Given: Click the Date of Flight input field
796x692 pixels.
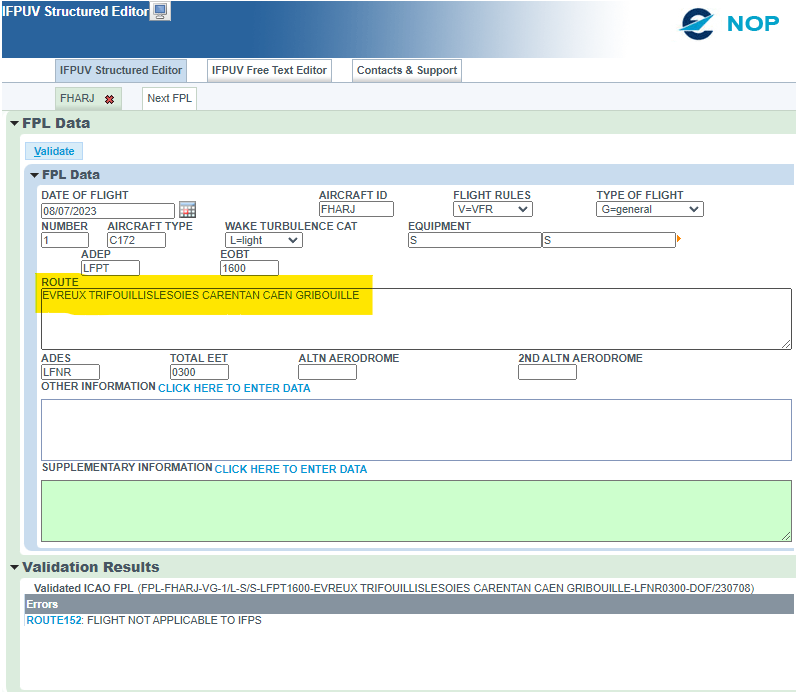Looking at the screenshot, I should point(108,211).
